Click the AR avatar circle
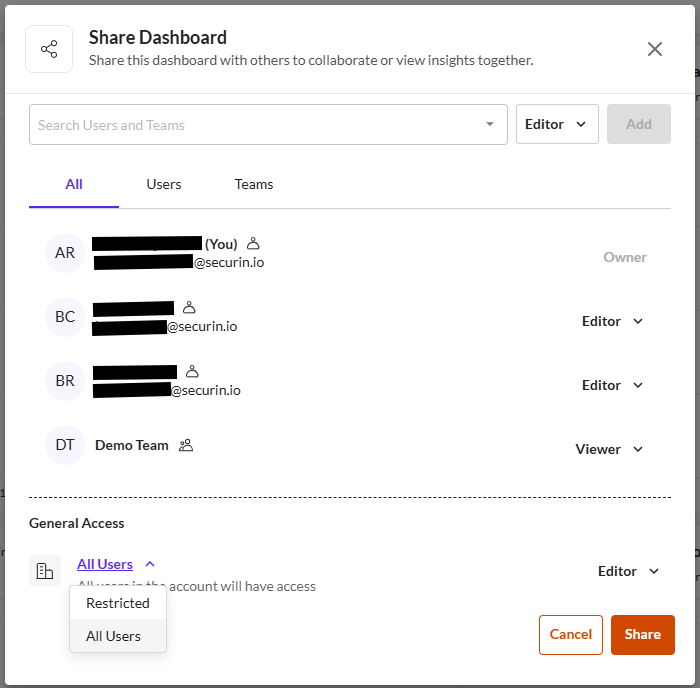Image resolution: width=700 pixels, height=688 pixels. click(x=65, y=253)
